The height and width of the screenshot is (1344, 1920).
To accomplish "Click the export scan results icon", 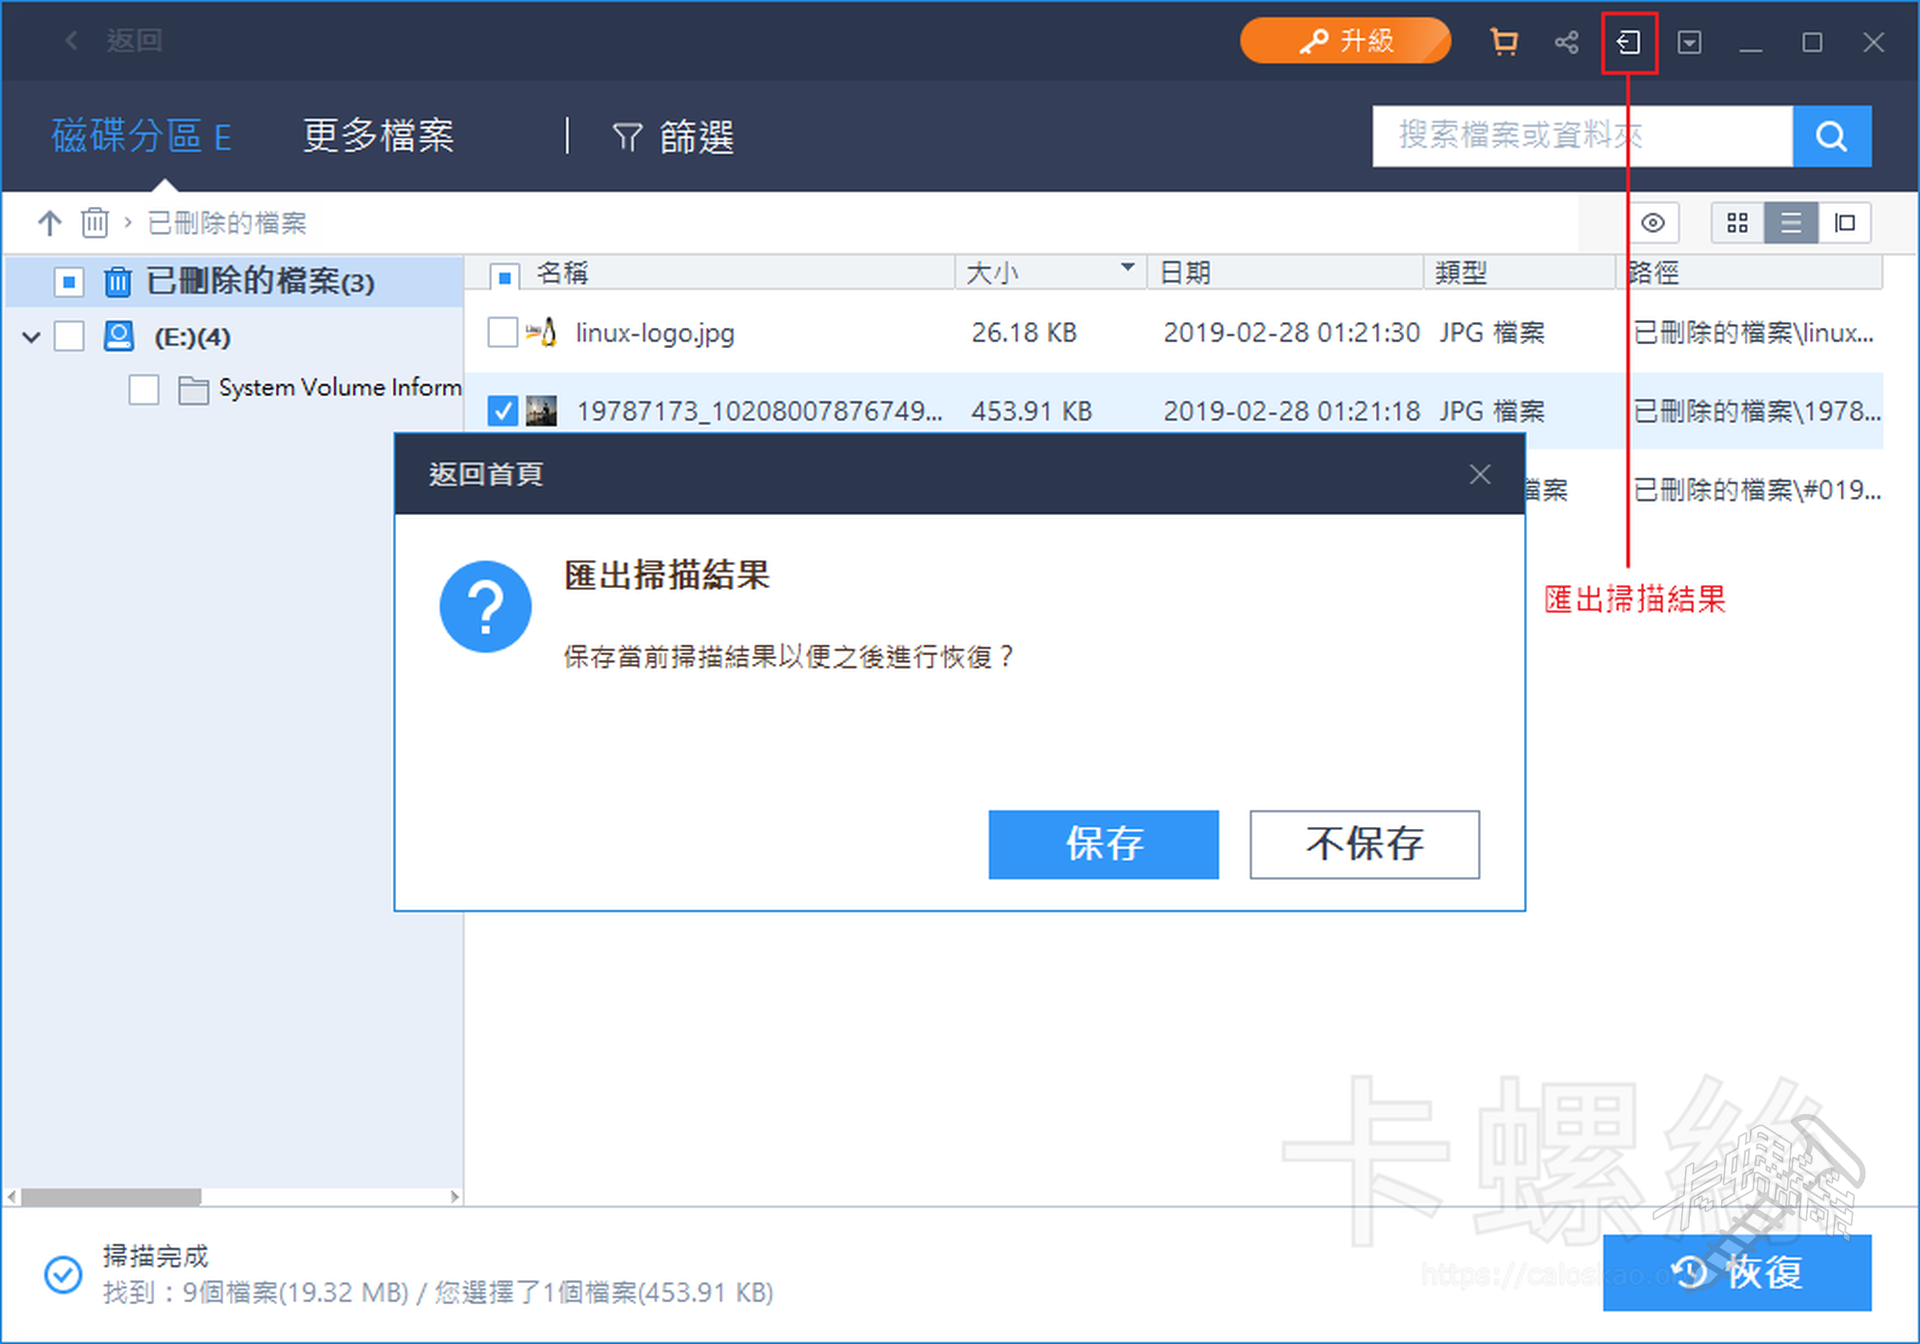I will click(1628, 42).
